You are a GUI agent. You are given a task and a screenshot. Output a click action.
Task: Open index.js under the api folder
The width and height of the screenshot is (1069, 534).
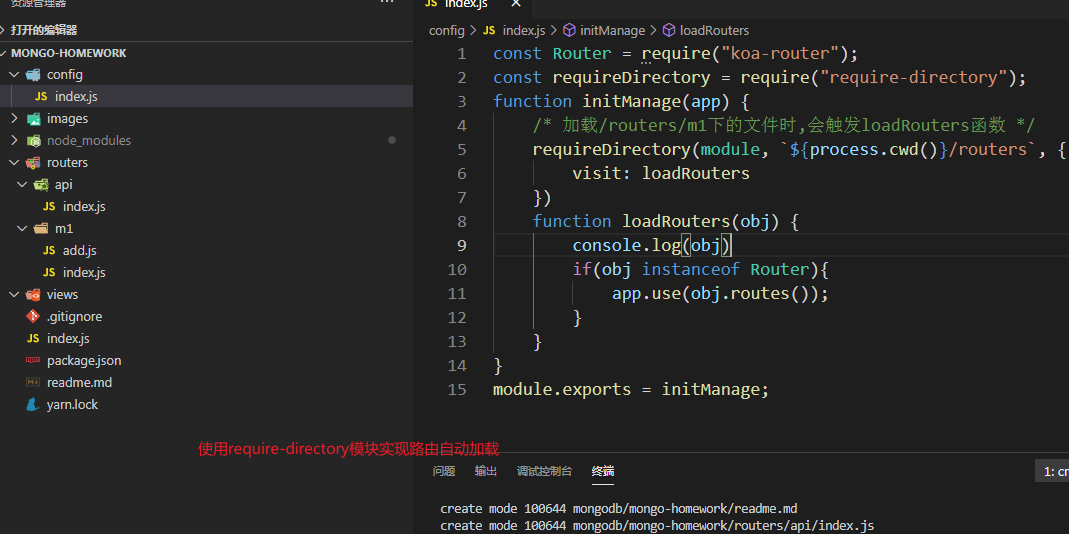click(x=85, y=207)
